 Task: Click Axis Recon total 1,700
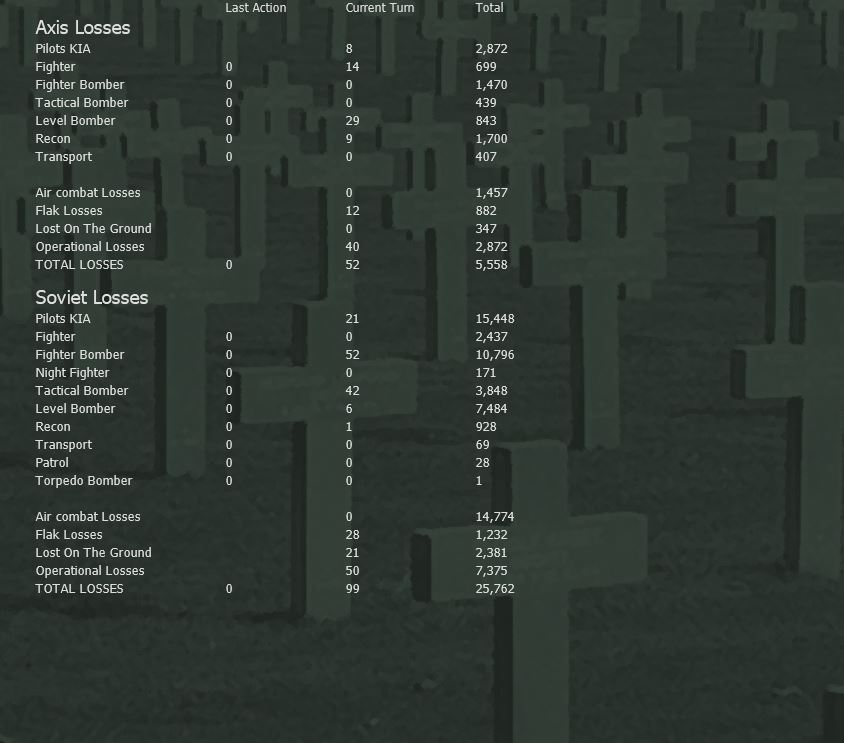click(491, 139)
